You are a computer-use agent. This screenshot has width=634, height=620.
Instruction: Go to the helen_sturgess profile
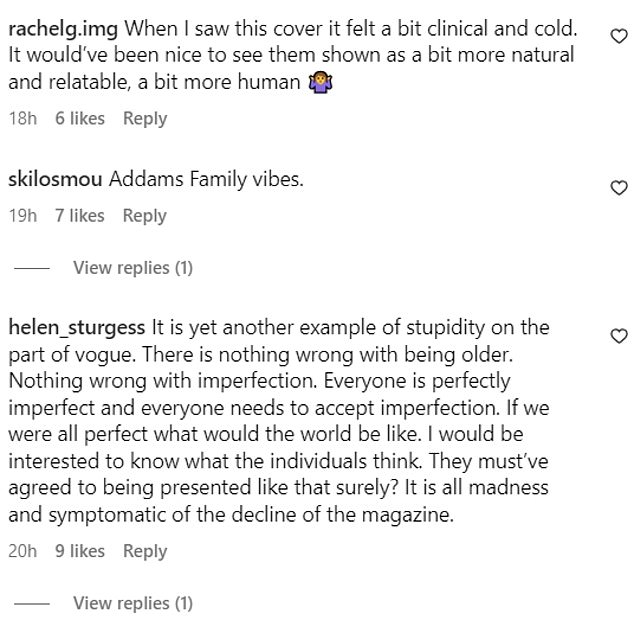pyautogui.click(x=76, y=328)
